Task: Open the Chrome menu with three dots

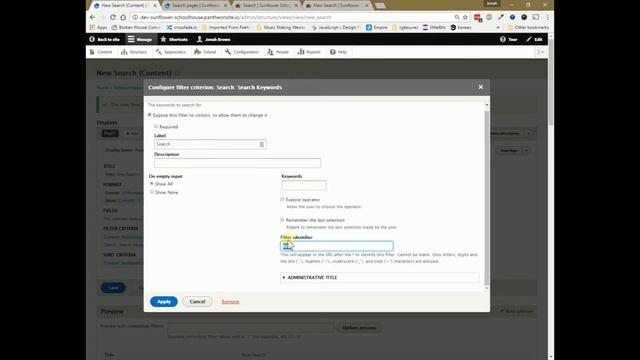Action: [x=547, y=17]
